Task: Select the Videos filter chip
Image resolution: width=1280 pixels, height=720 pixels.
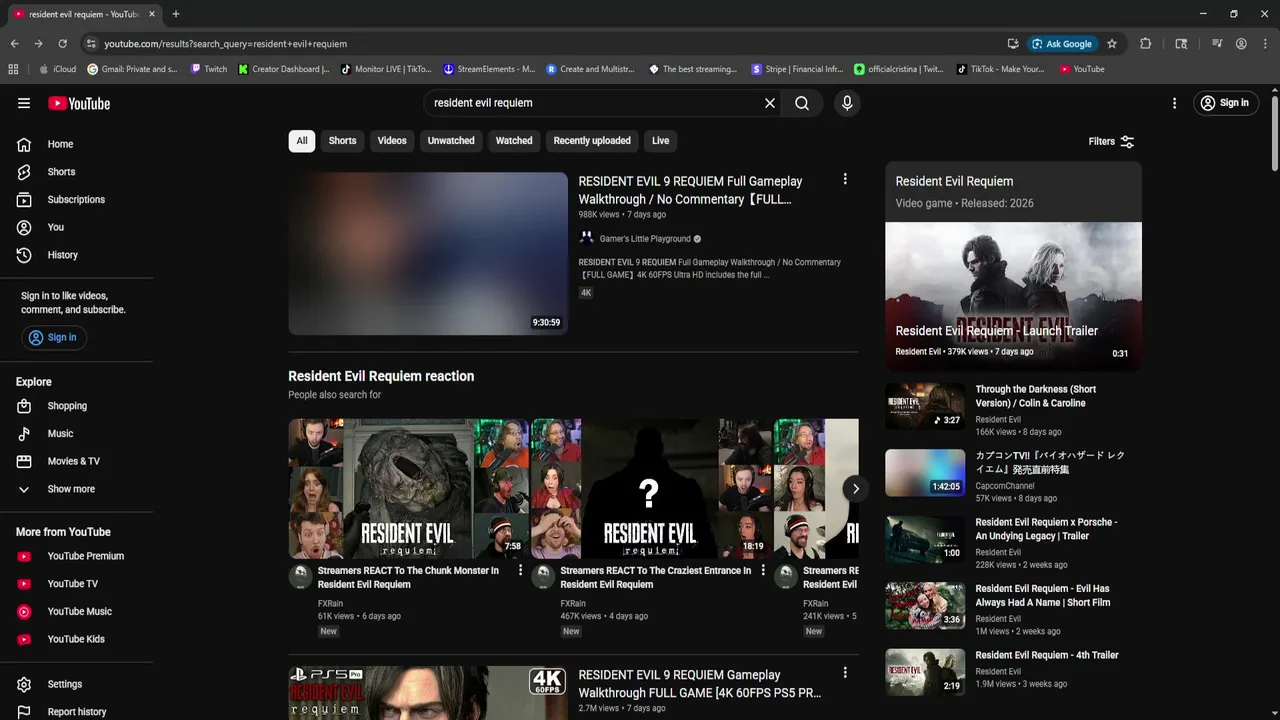Action: tap(392, 141)
